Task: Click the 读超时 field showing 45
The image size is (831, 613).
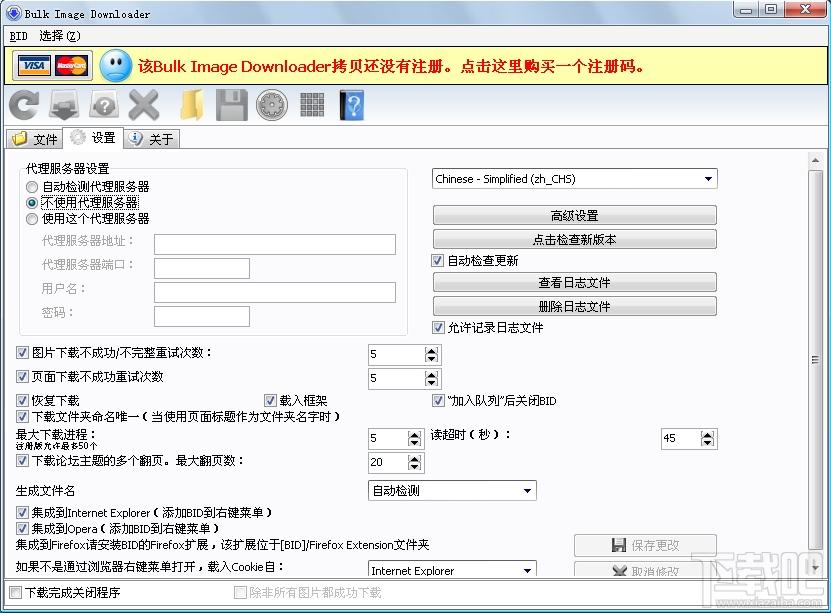Action: point(681,439)
